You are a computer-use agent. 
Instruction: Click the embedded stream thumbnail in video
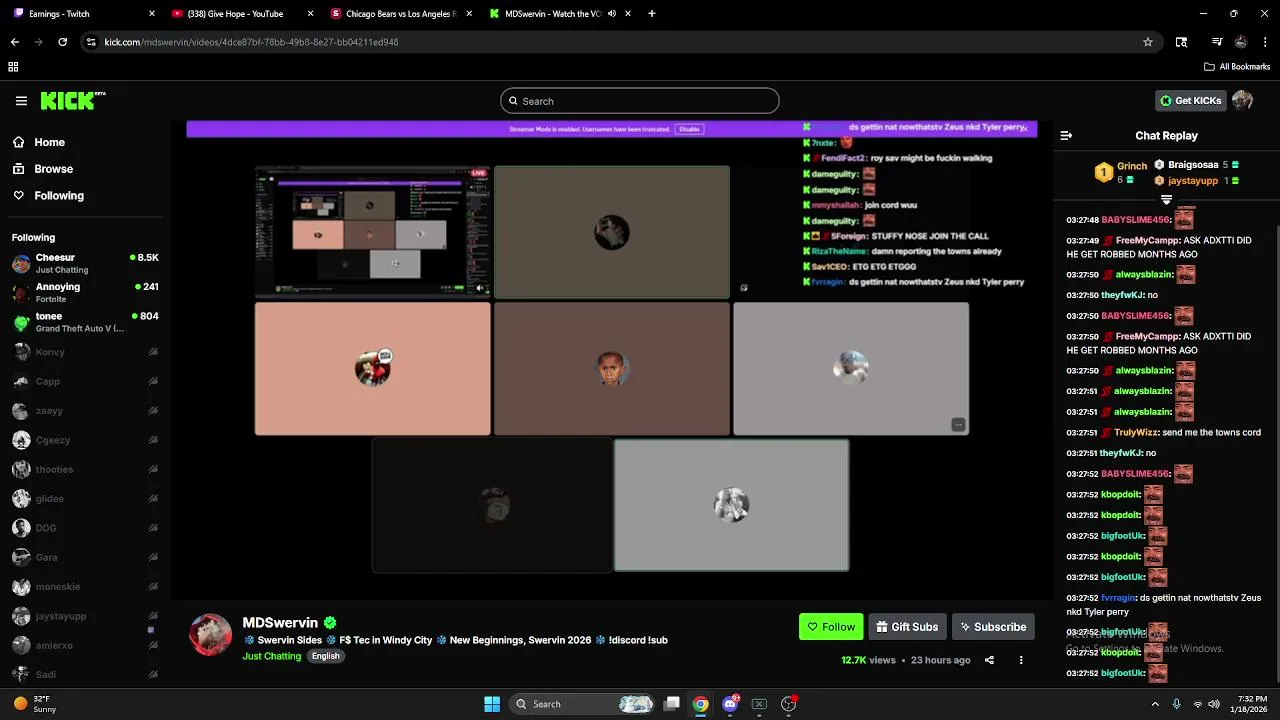[x=372, y=231]
